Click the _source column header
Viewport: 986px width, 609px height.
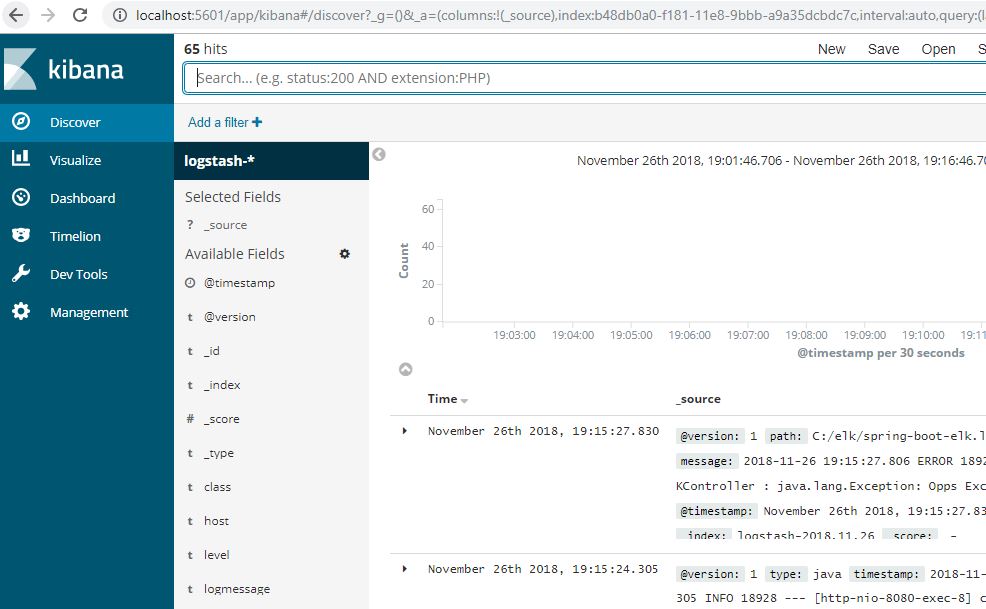coord(698,399)
